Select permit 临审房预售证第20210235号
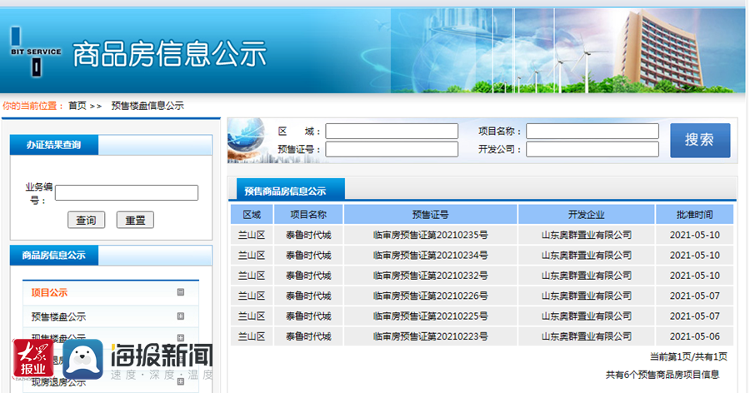Image resolution: width=750 pixels, height=393 pixels. tap(430, 235)
